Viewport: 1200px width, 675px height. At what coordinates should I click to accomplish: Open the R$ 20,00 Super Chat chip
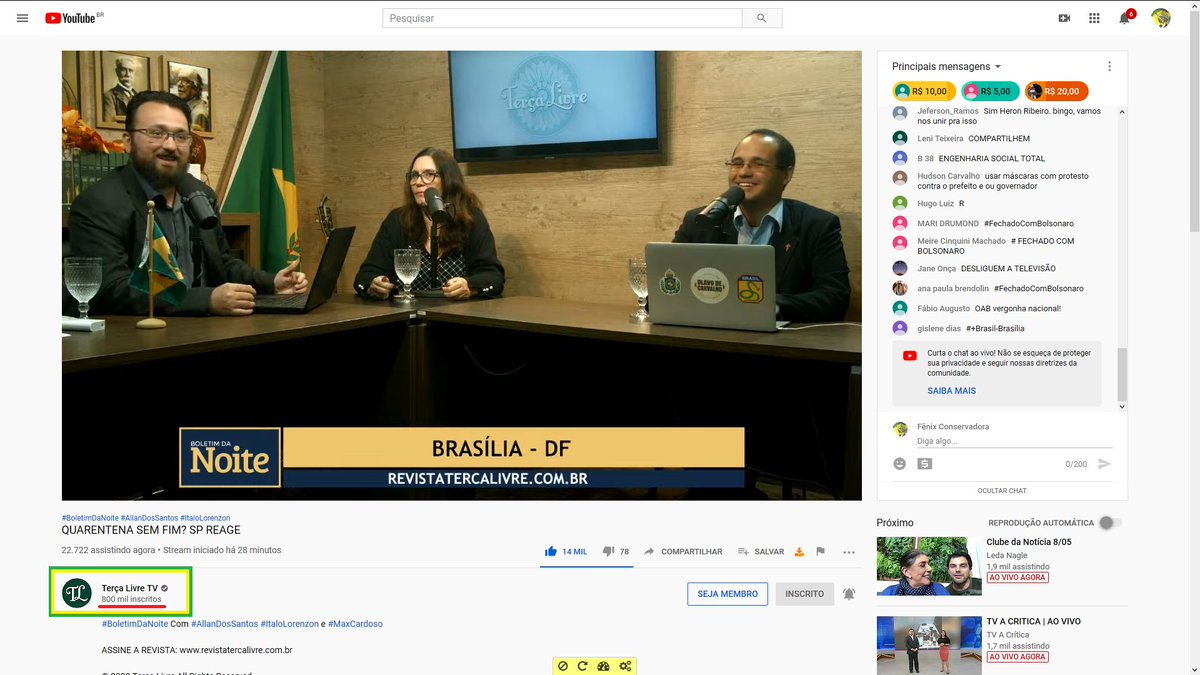coord(1056,91)
